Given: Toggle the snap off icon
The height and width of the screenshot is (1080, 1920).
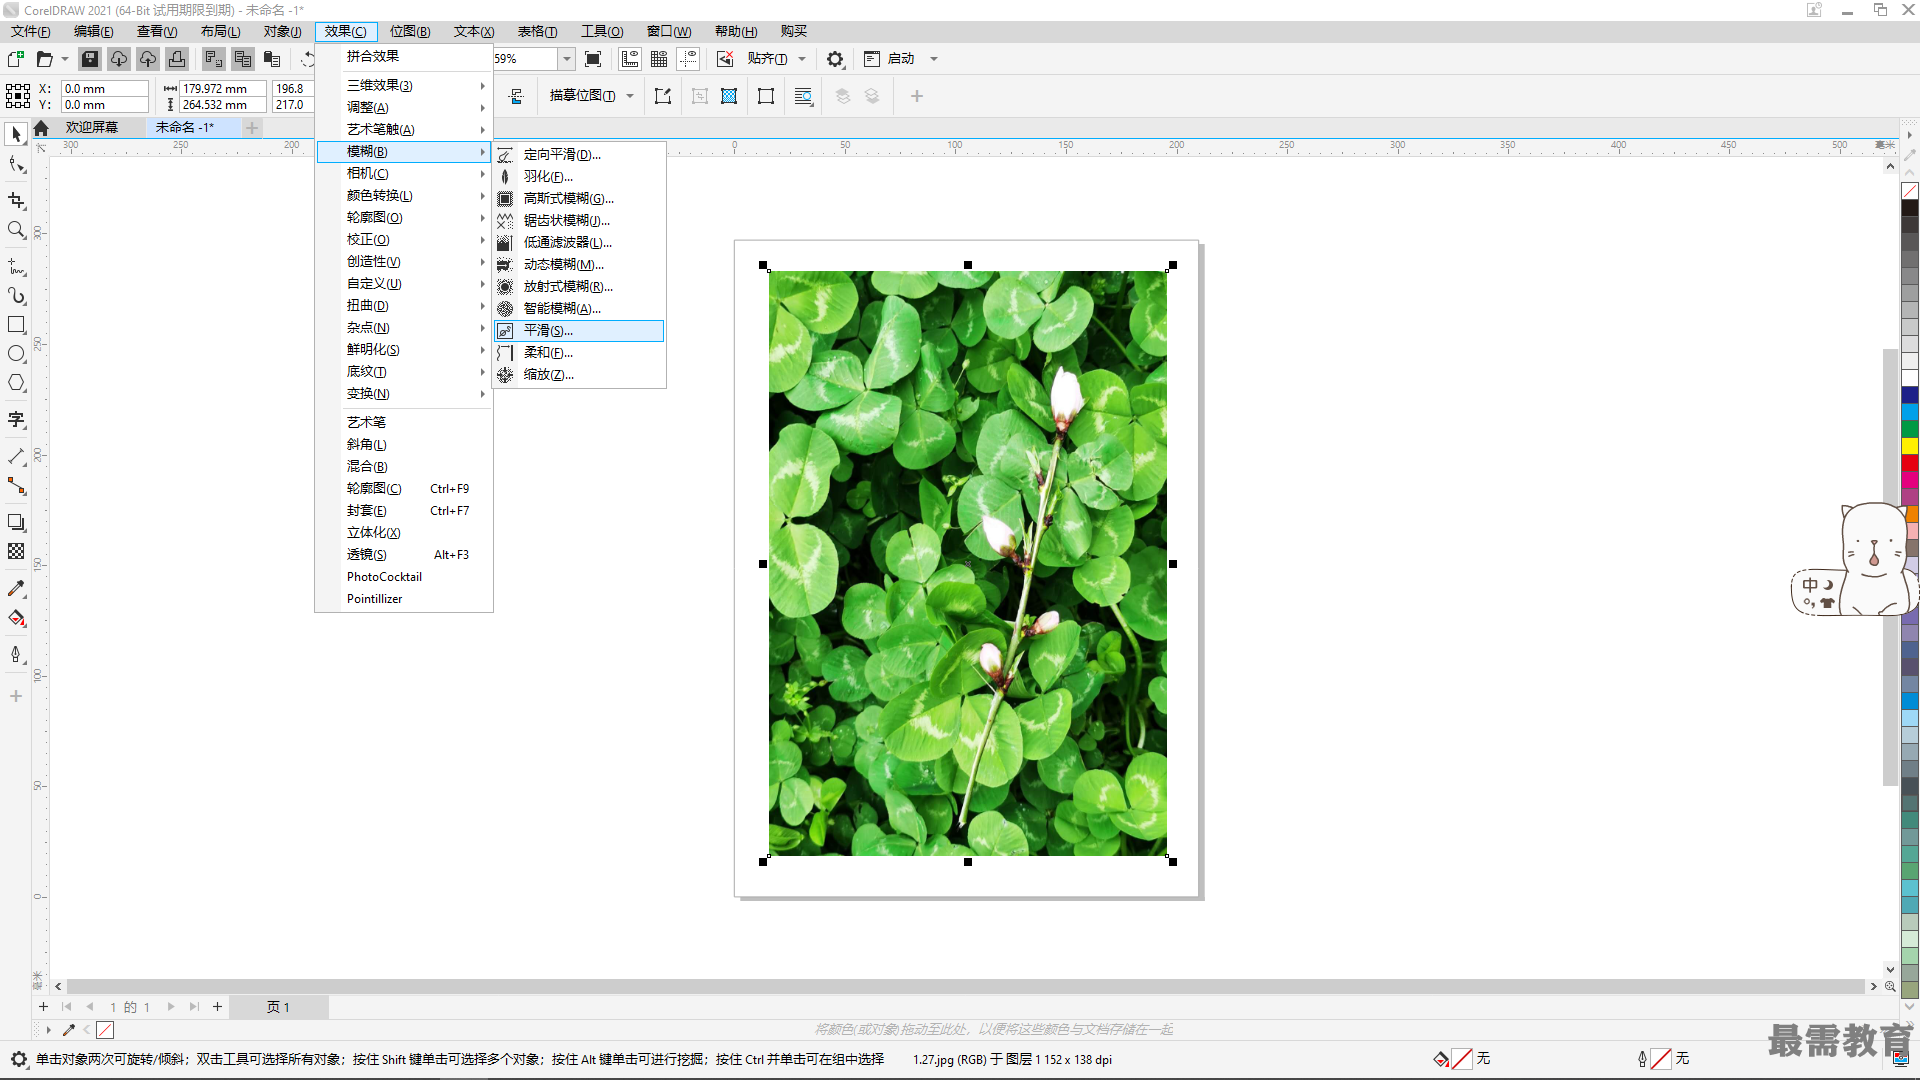Looking at the screenshot, I should tap(725, 59).
